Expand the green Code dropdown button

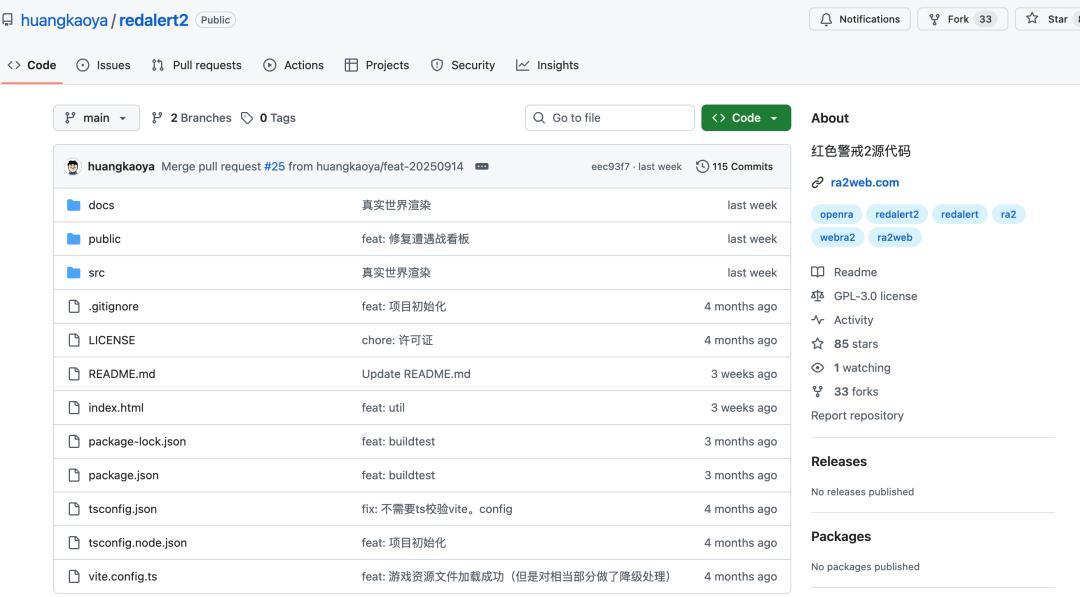coord(745,118)
